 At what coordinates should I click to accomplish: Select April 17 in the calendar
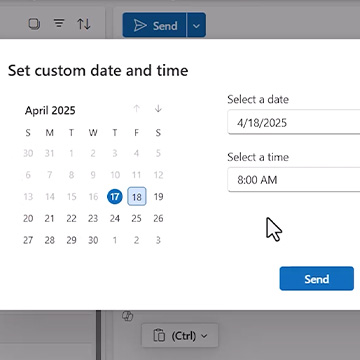point(115,197)
